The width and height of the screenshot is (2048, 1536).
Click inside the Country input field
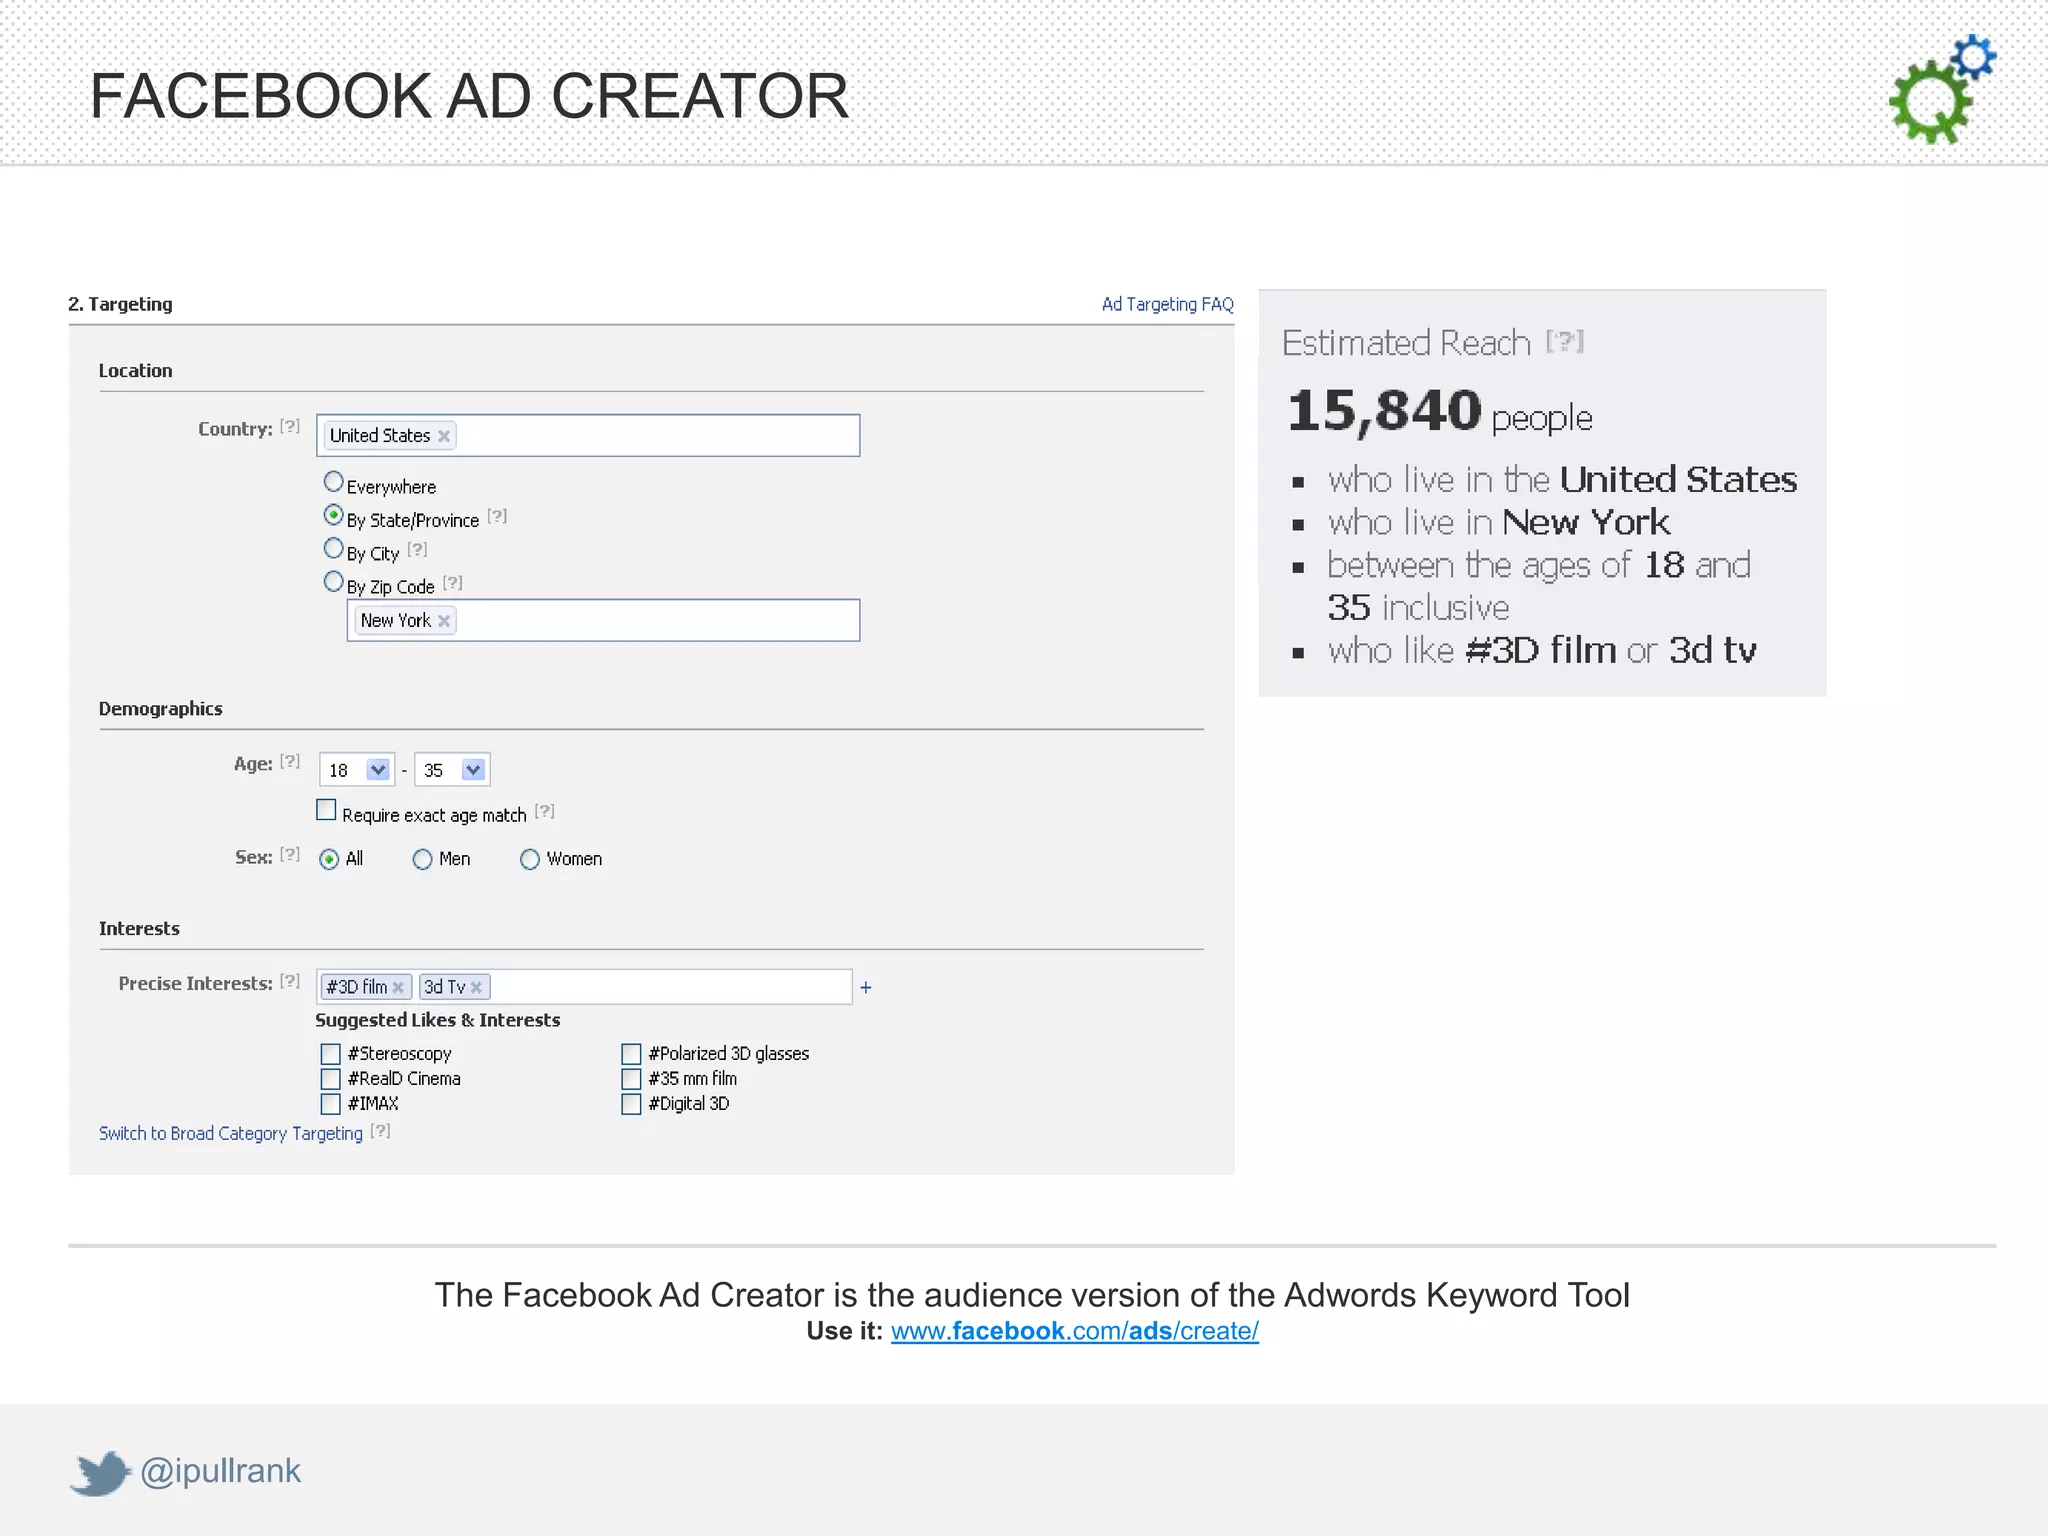coord(588,436)
